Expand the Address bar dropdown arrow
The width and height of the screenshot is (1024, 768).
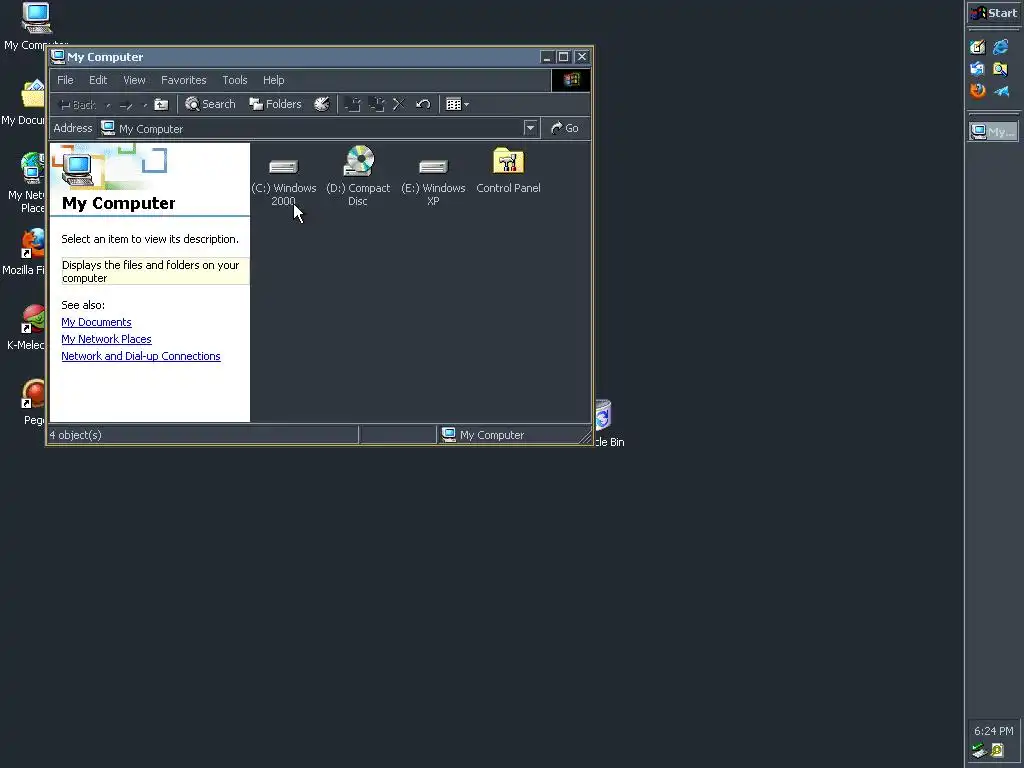530,128
